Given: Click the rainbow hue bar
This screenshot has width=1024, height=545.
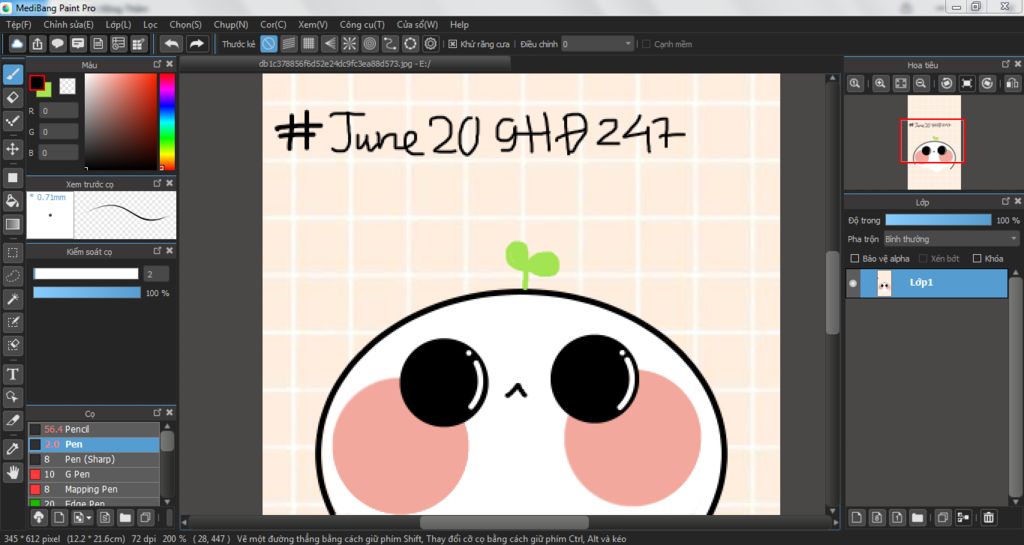Looking at the screenshot, I should 167,121.
